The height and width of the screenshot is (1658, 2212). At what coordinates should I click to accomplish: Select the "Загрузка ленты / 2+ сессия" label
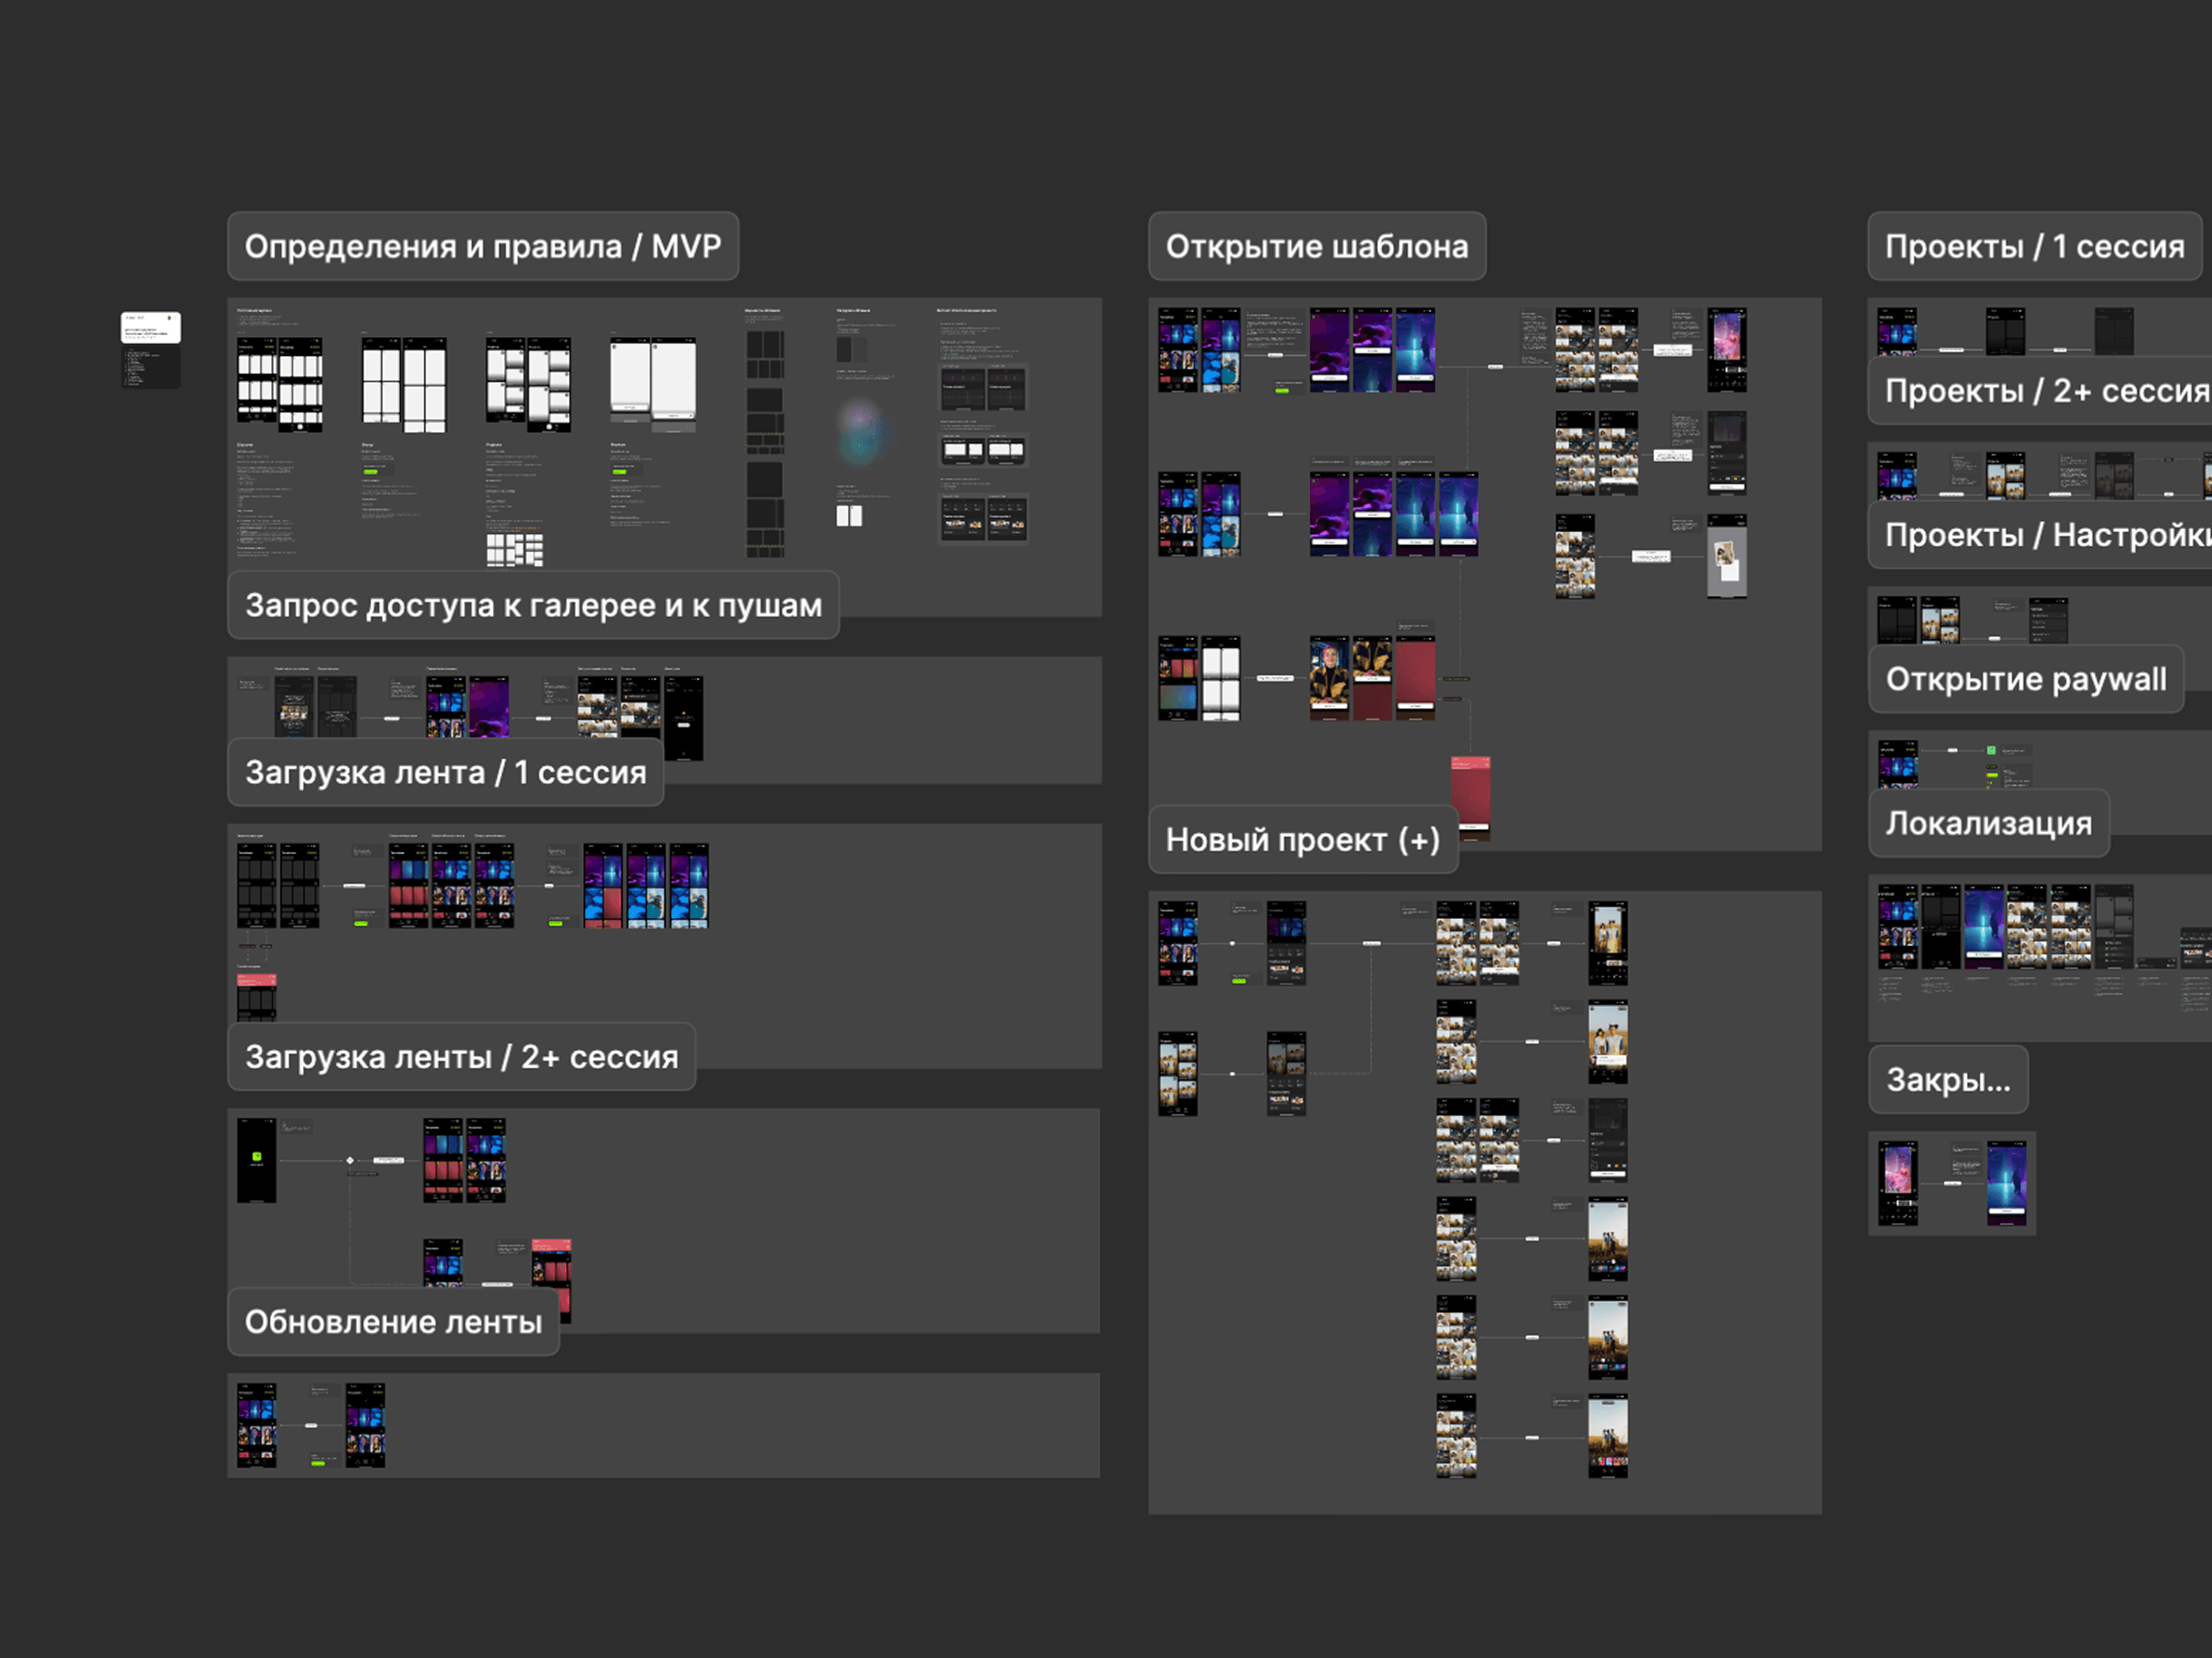(461, 1057)
